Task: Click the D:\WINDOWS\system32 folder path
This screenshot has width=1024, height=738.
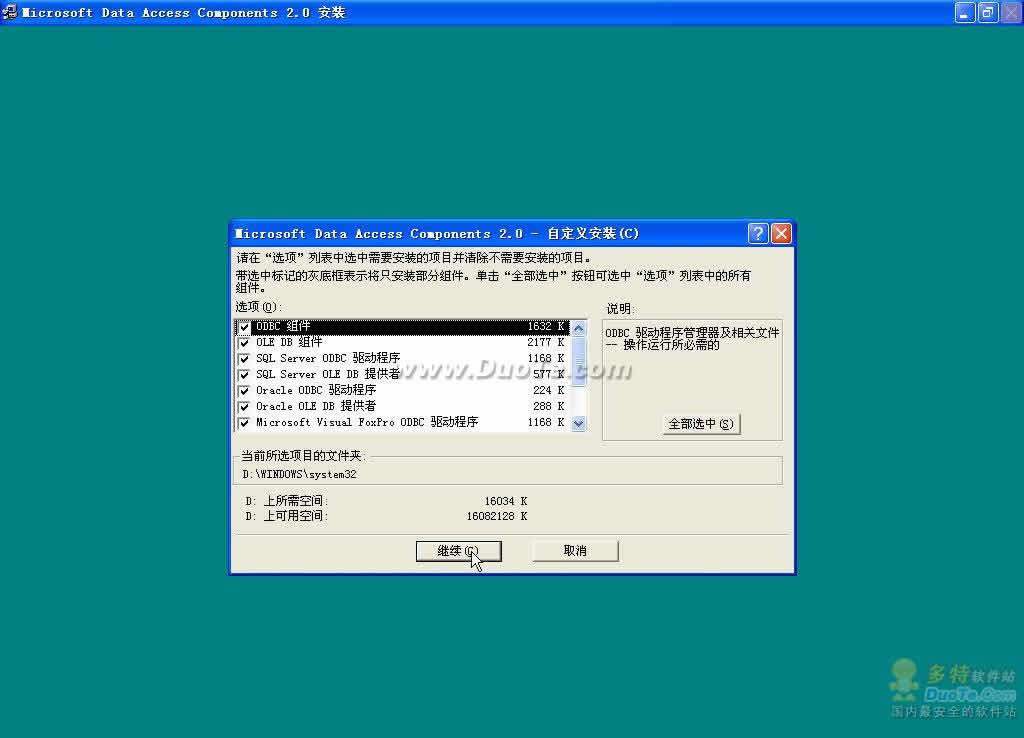Action: click(299, 474)
